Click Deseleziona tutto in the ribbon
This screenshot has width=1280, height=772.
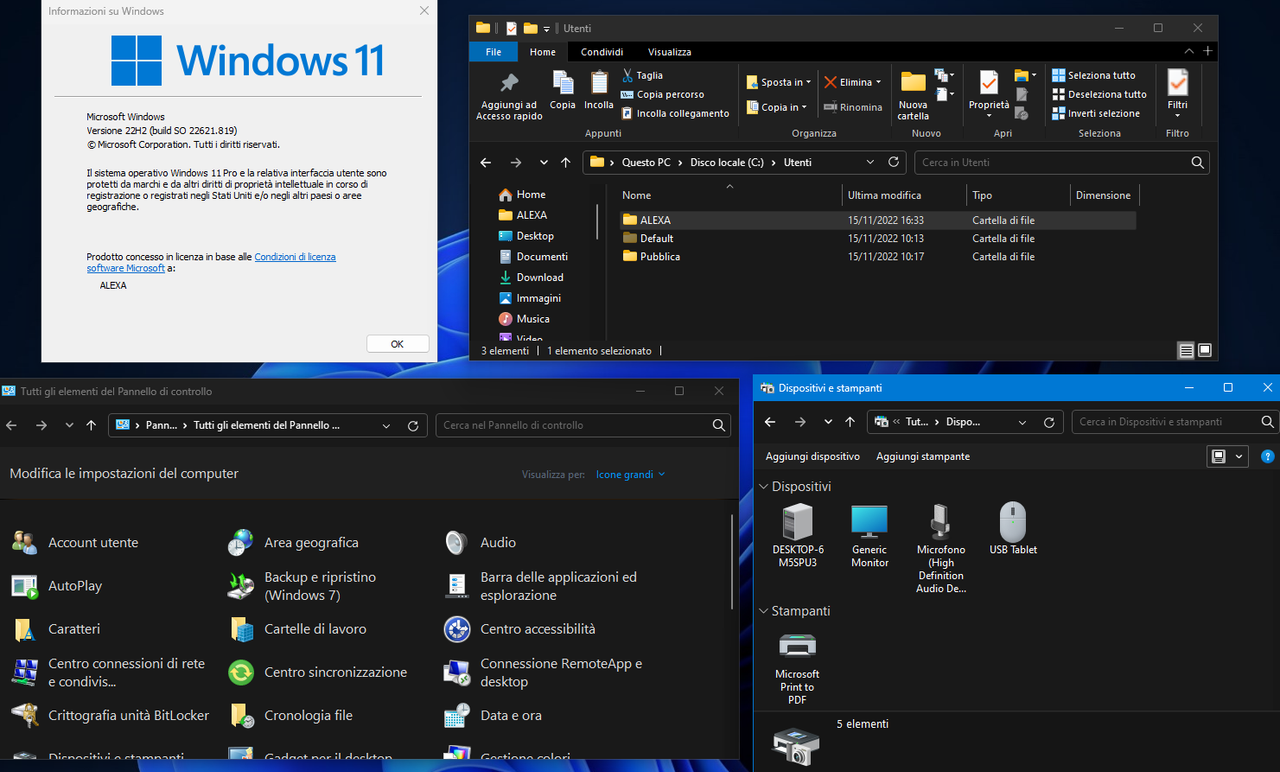[x=1099, y=94]
